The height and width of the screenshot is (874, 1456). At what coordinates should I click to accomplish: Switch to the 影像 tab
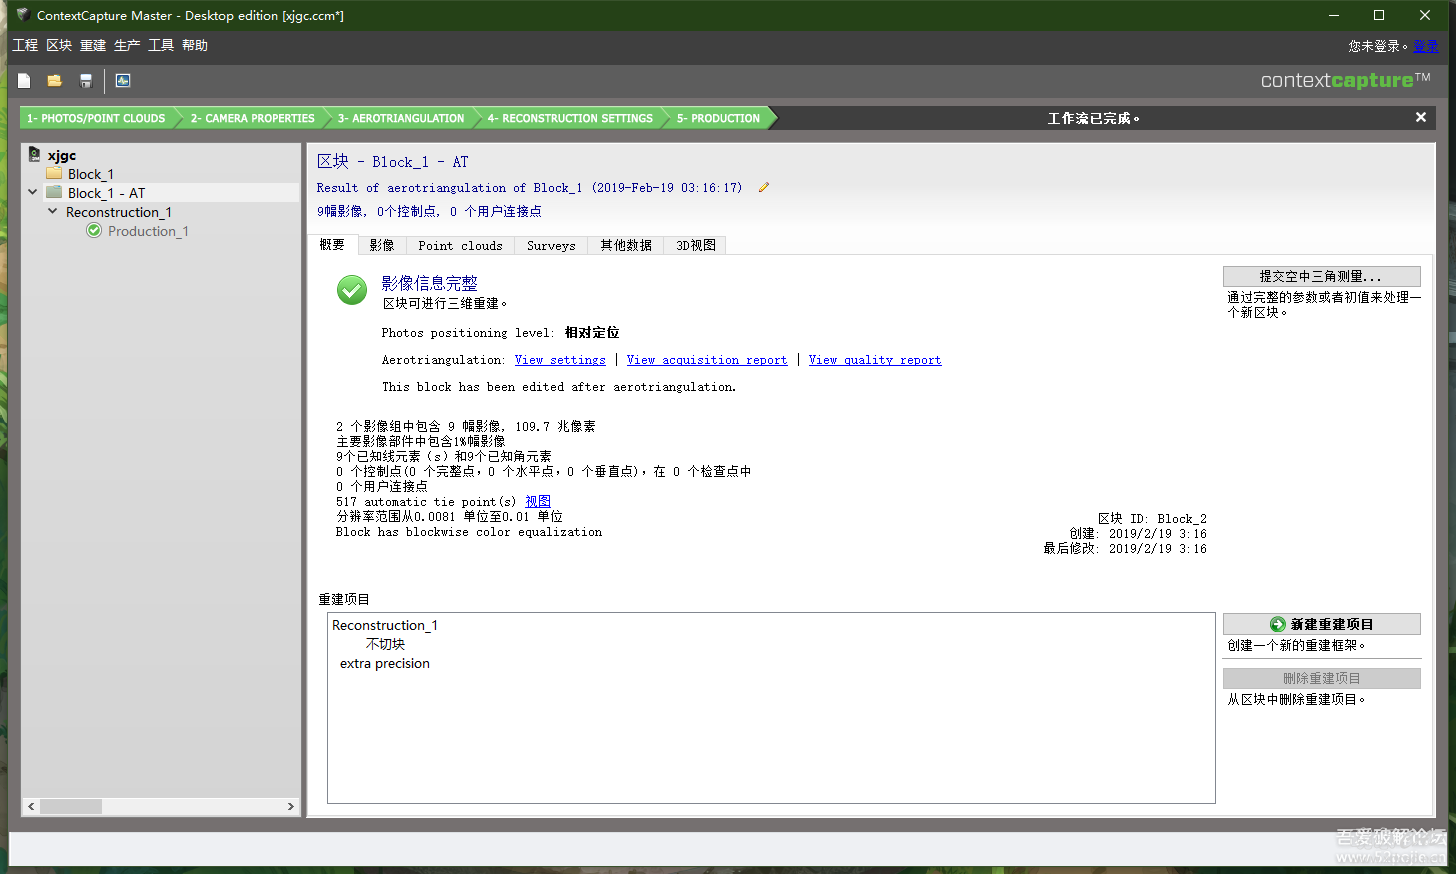(382, 245)
